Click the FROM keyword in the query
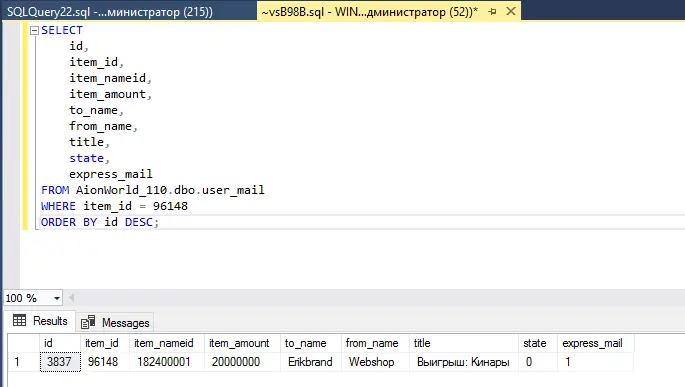 point(55,190)
